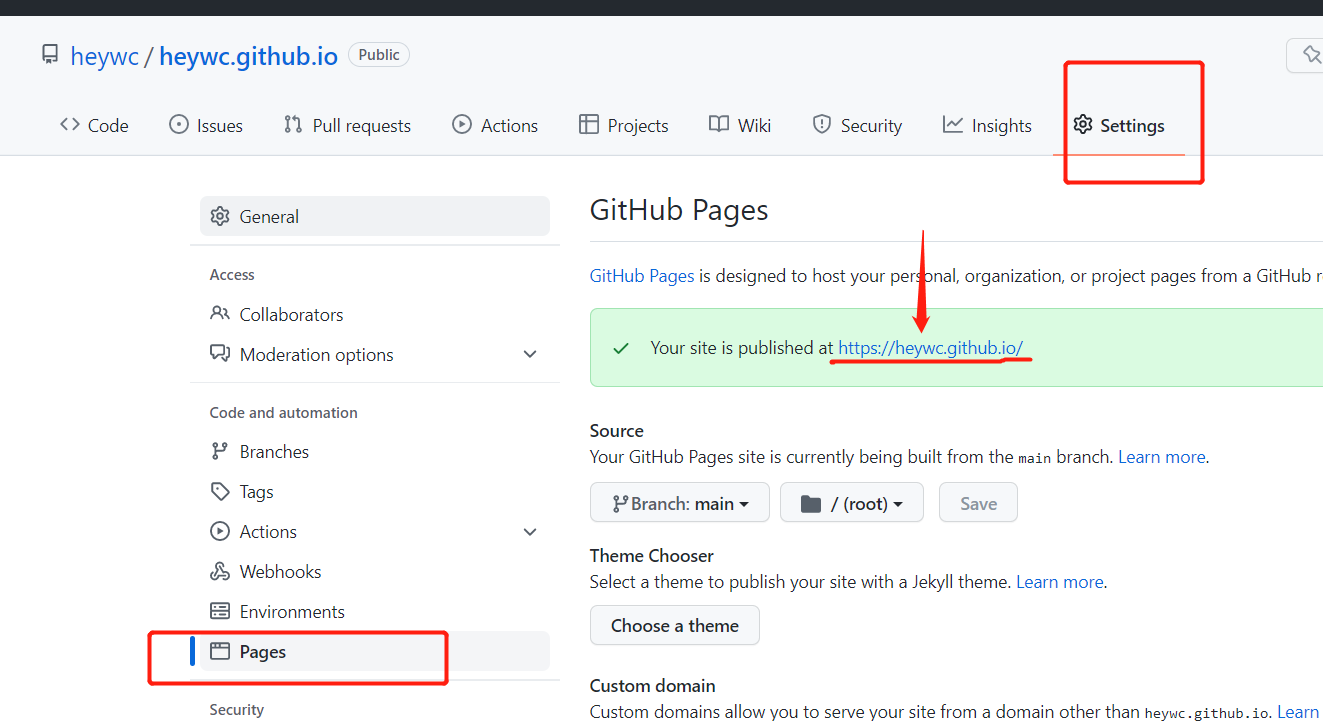
Task: Click the Public visibility badge
Action: [x=379, y=55]
